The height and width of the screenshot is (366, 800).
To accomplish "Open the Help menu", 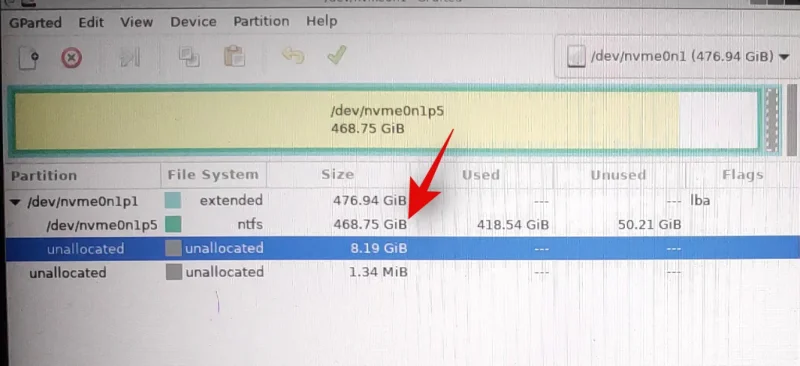I will coord(321,21).
